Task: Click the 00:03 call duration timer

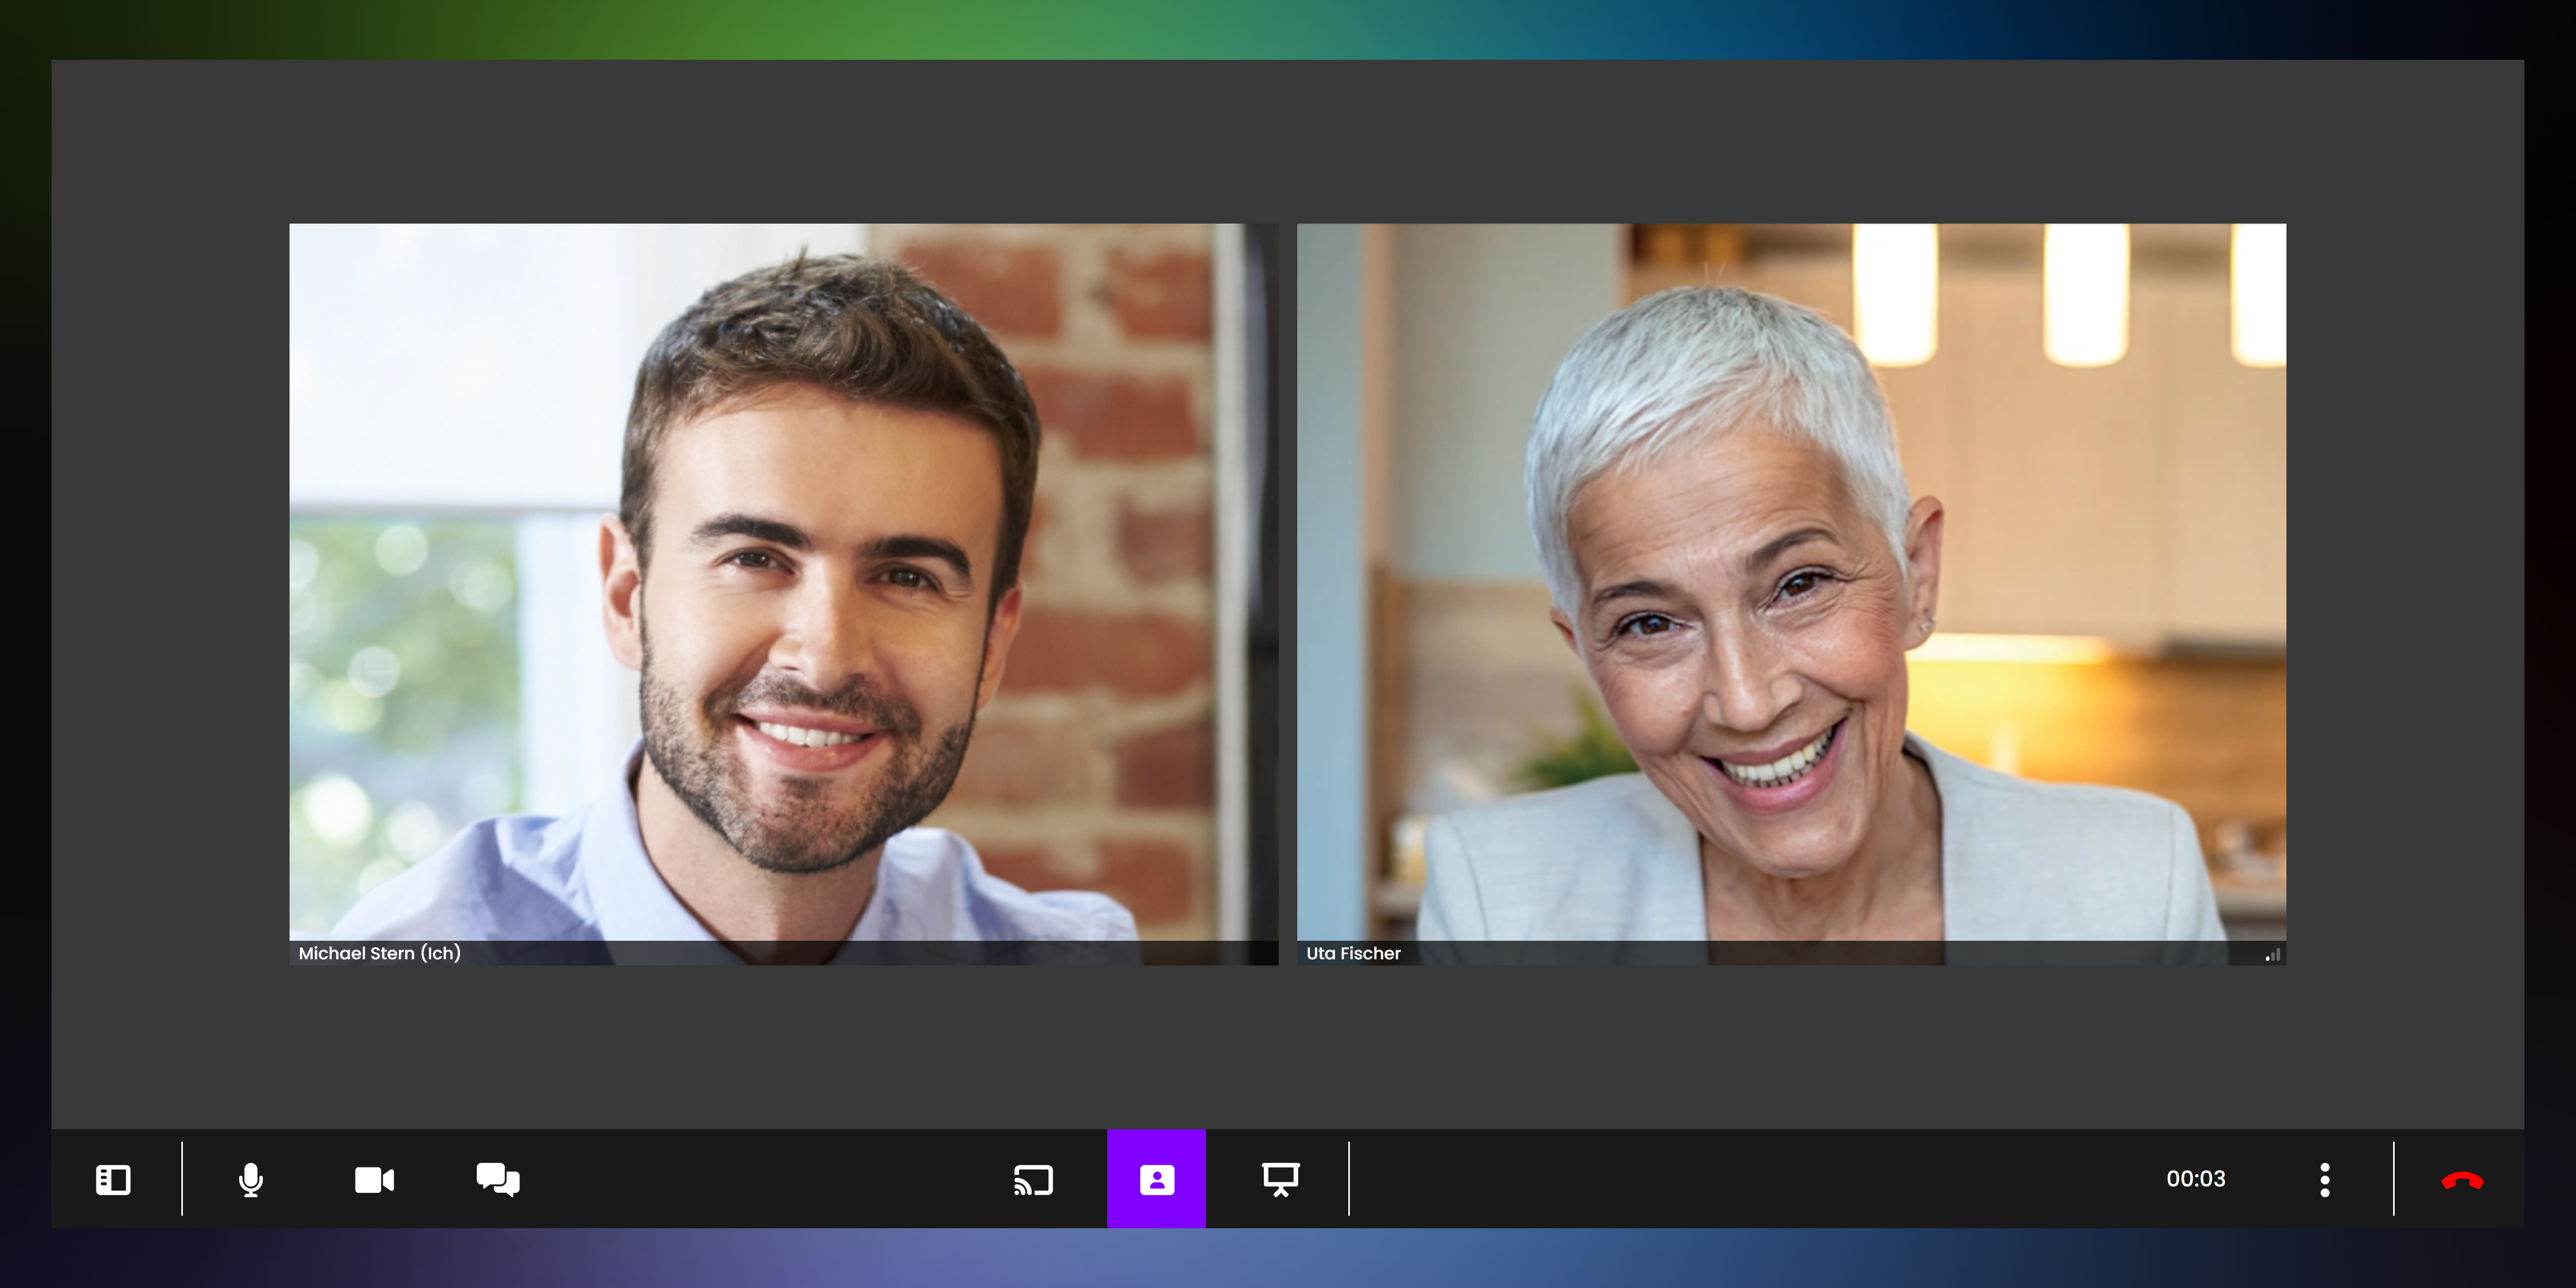Action: [x=2195, y=1179]
